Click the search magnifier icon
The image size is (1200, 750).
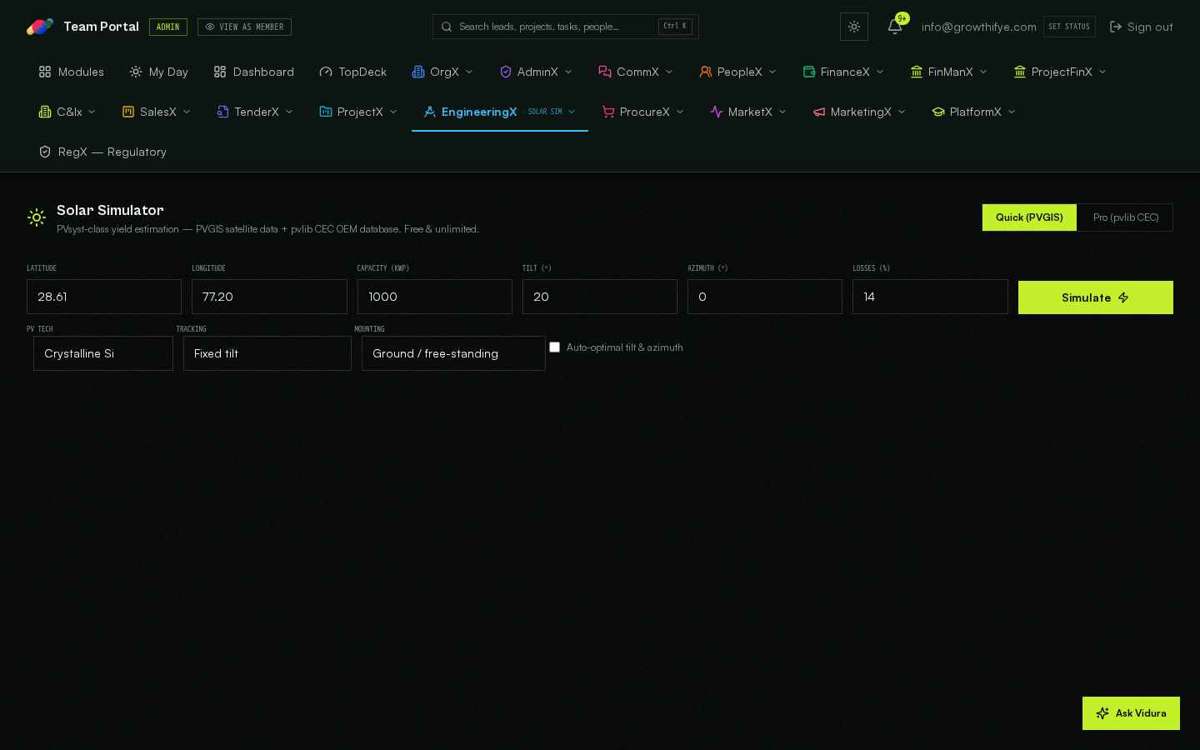click(x=447, y=27)
